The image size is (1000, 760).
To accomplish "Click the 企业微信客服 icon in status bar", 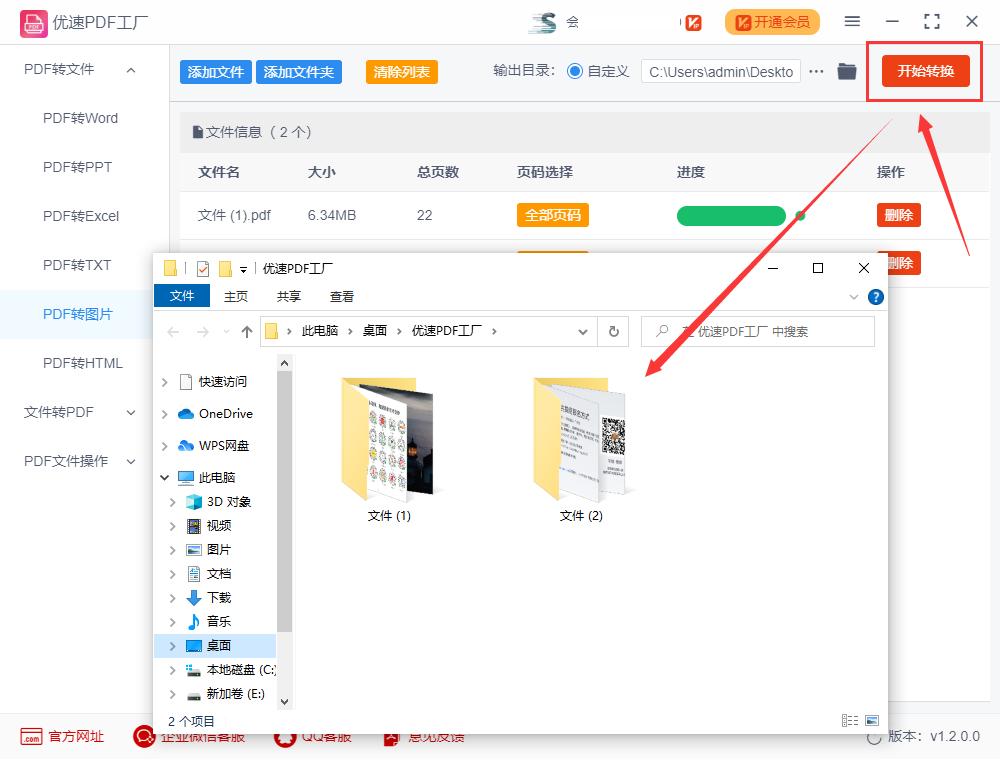I will click(x=143, y=737).
